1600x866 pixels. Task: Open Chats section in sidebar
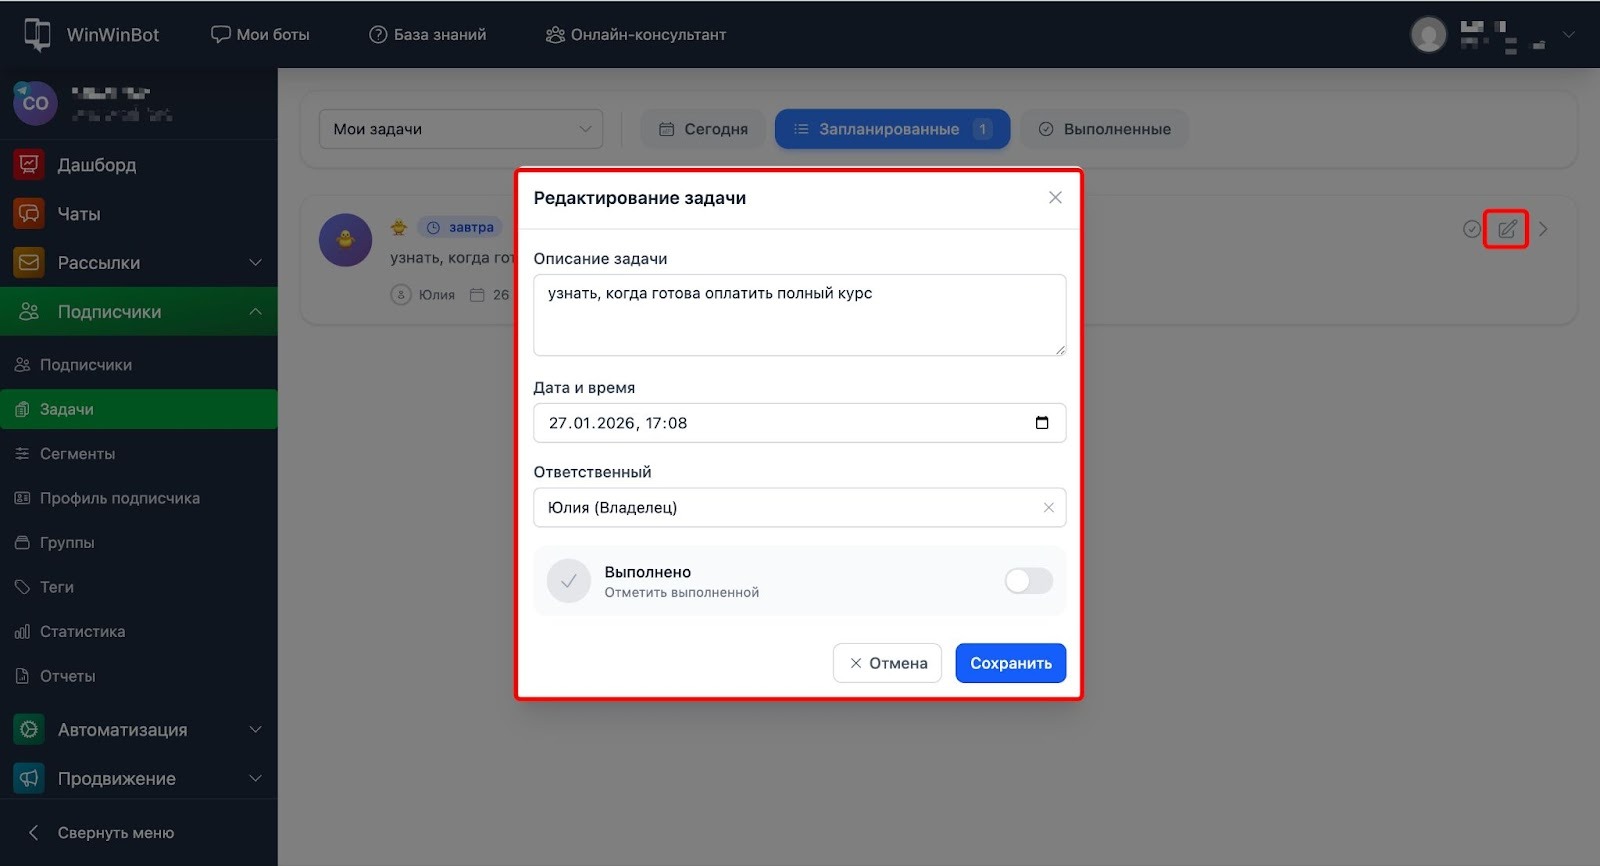(78, 214)
